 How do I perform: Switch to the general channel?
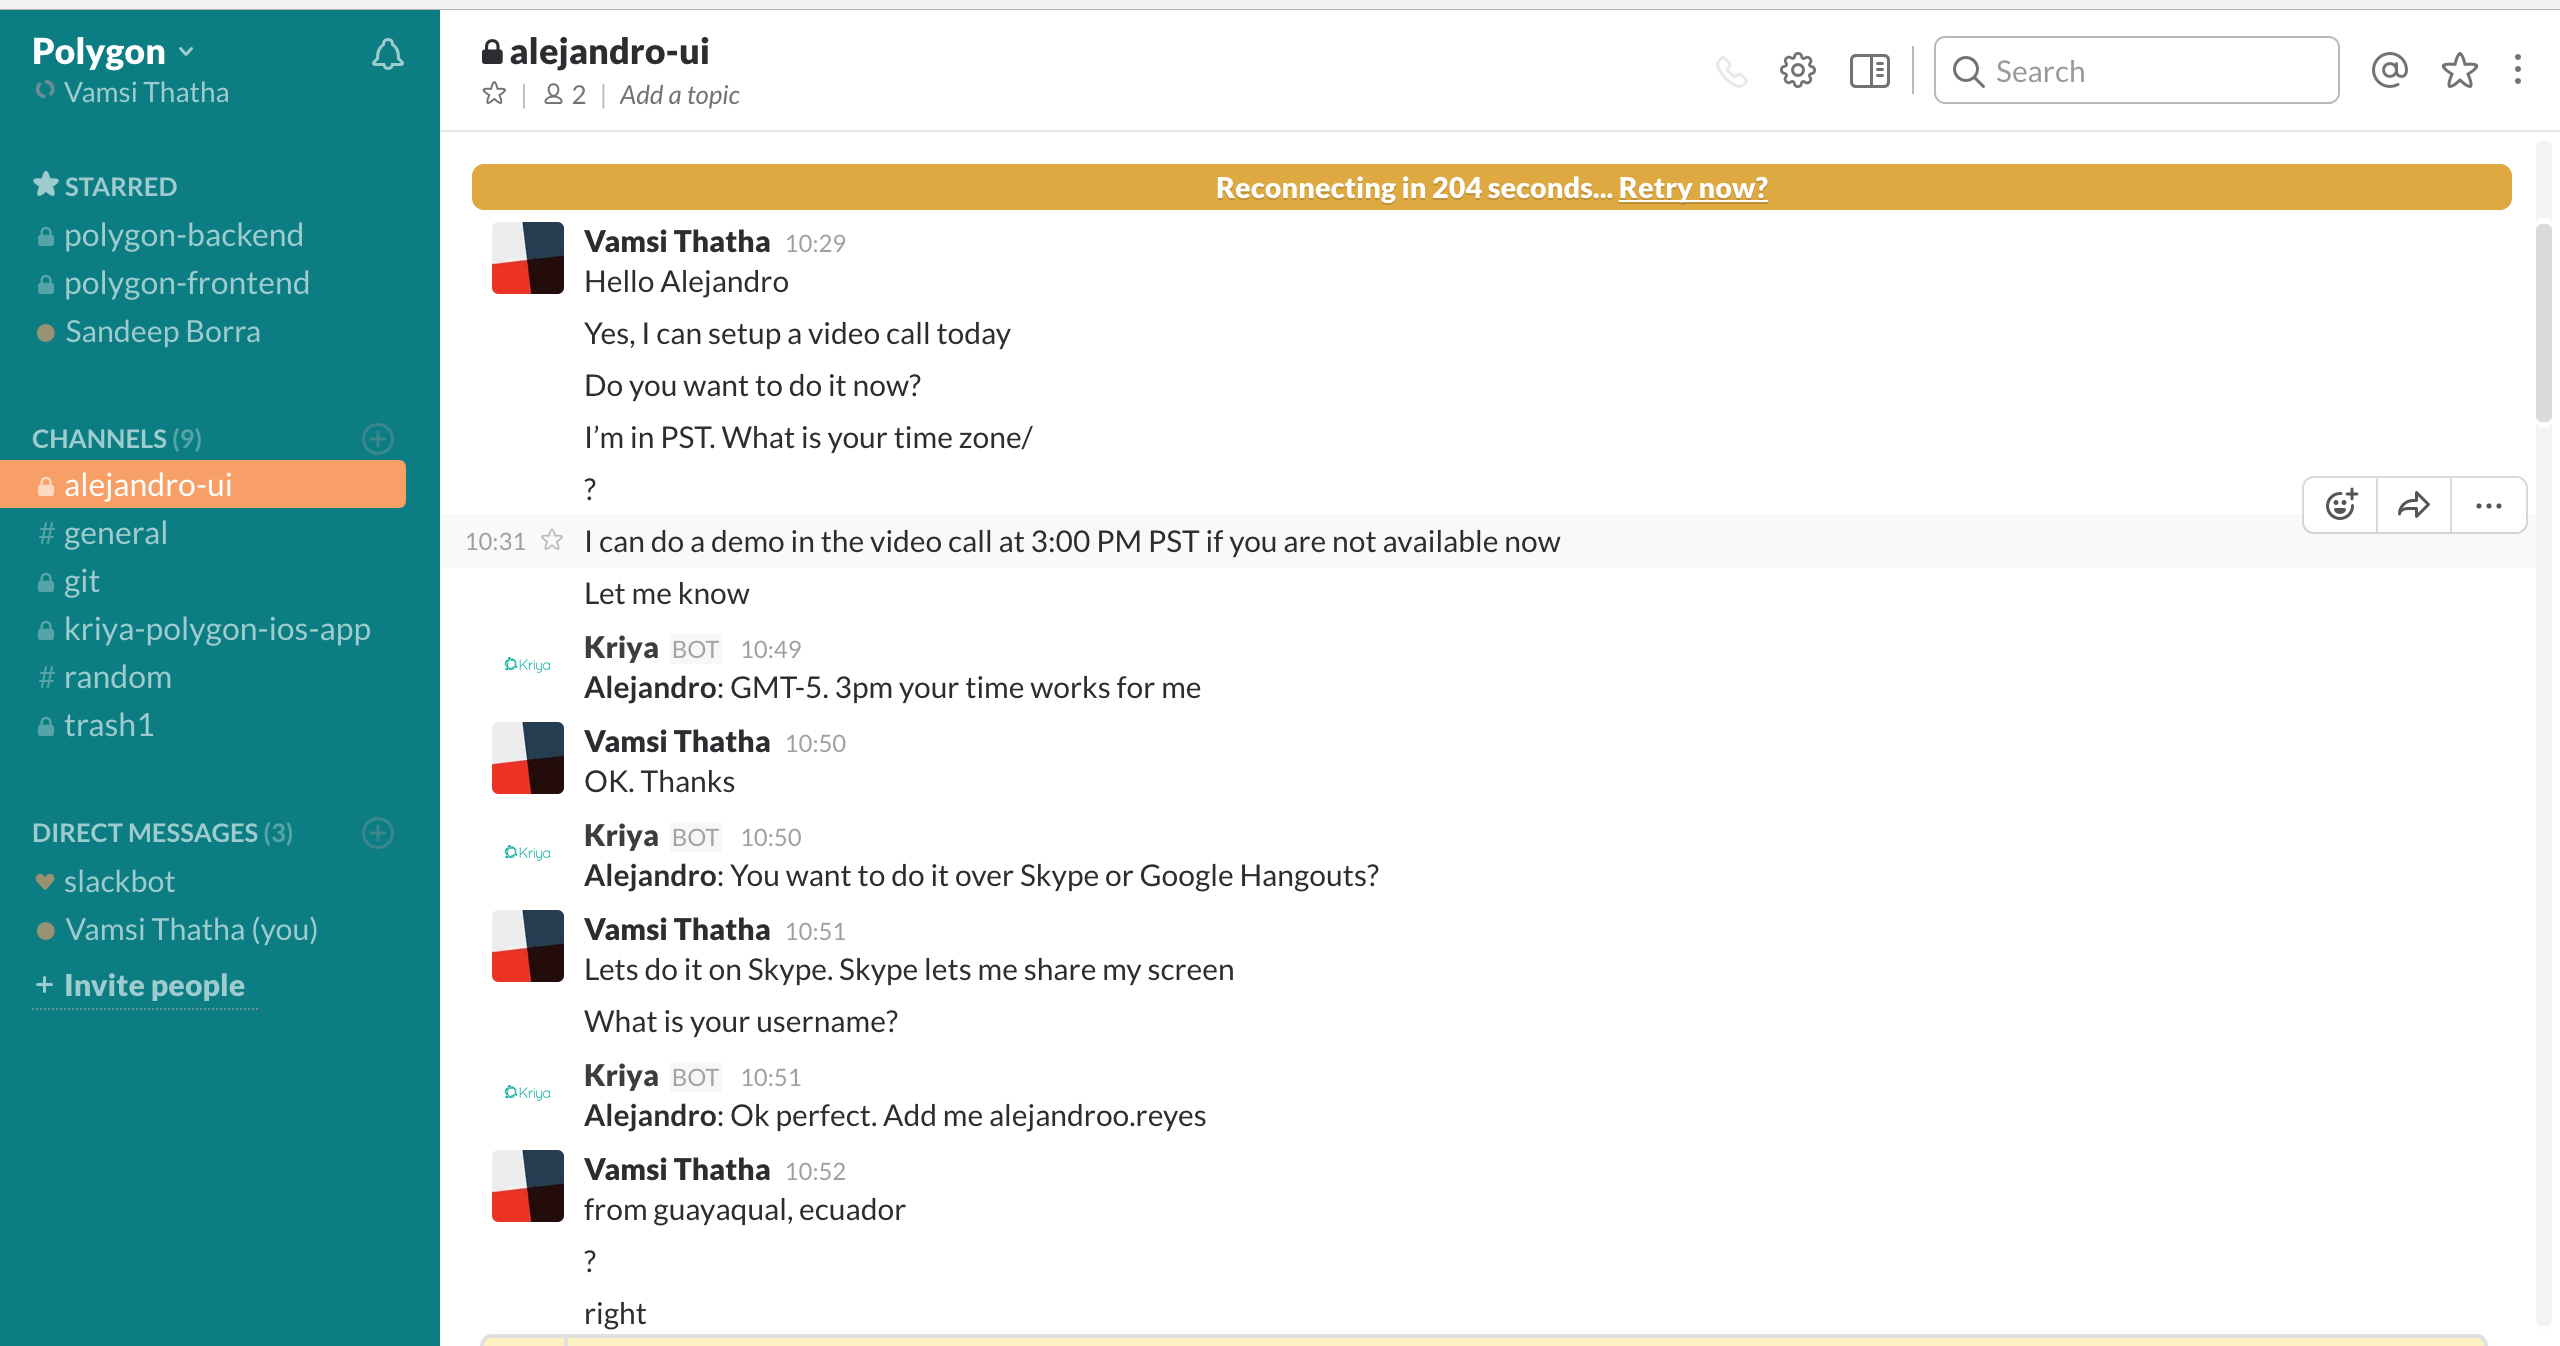[115, 533]
